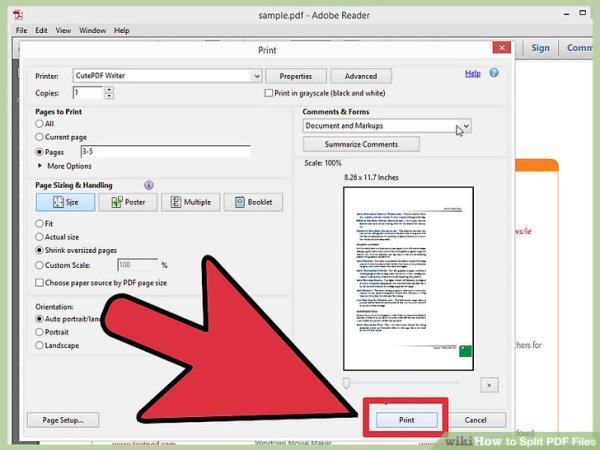Expand the More Options disclosure triangle
600x450 pixels.
pyautogui.click(x=40, y=166)
